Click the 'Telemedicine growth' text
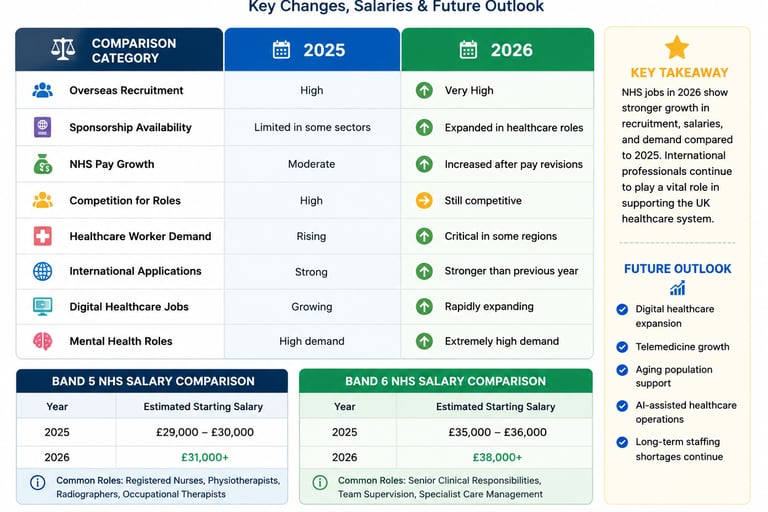Image resolution: width=768 pixels, height=512 pixels. point(682,347)
